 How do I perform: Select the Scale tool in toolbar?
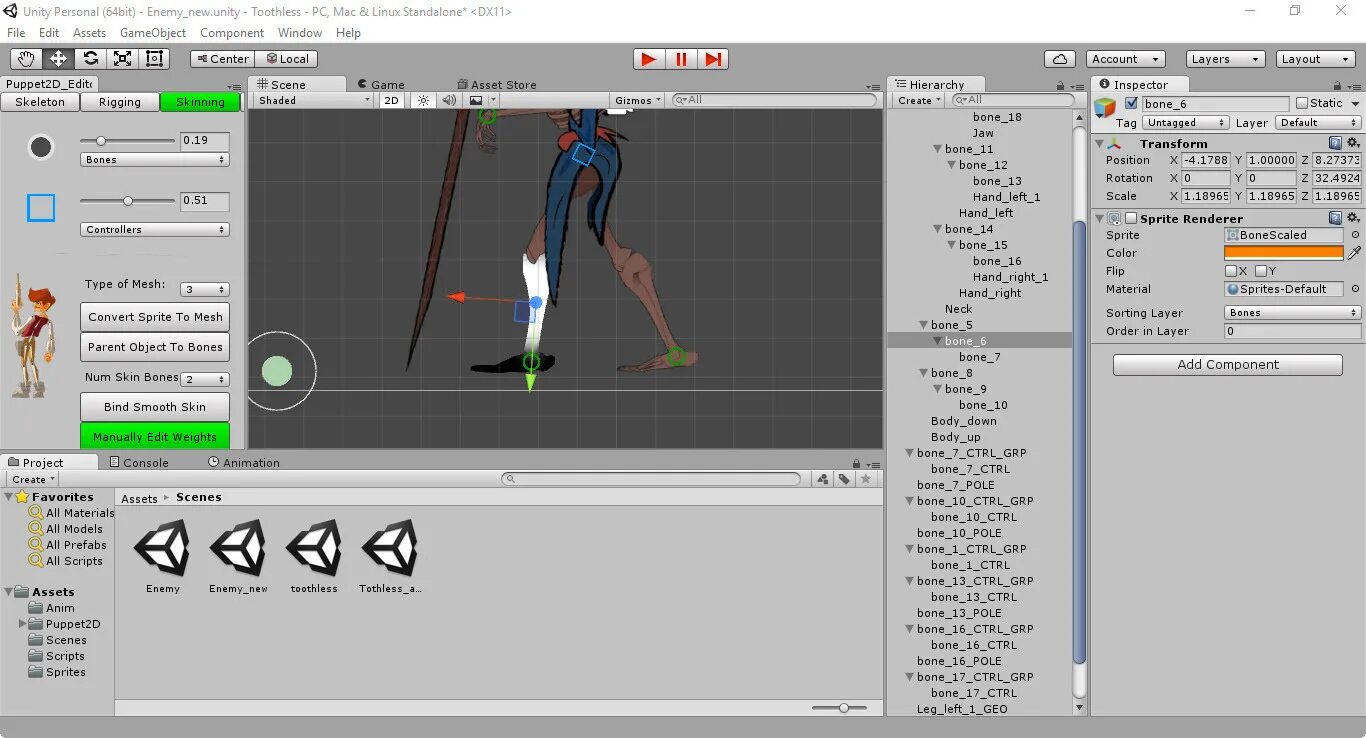[x=122, y=59]
